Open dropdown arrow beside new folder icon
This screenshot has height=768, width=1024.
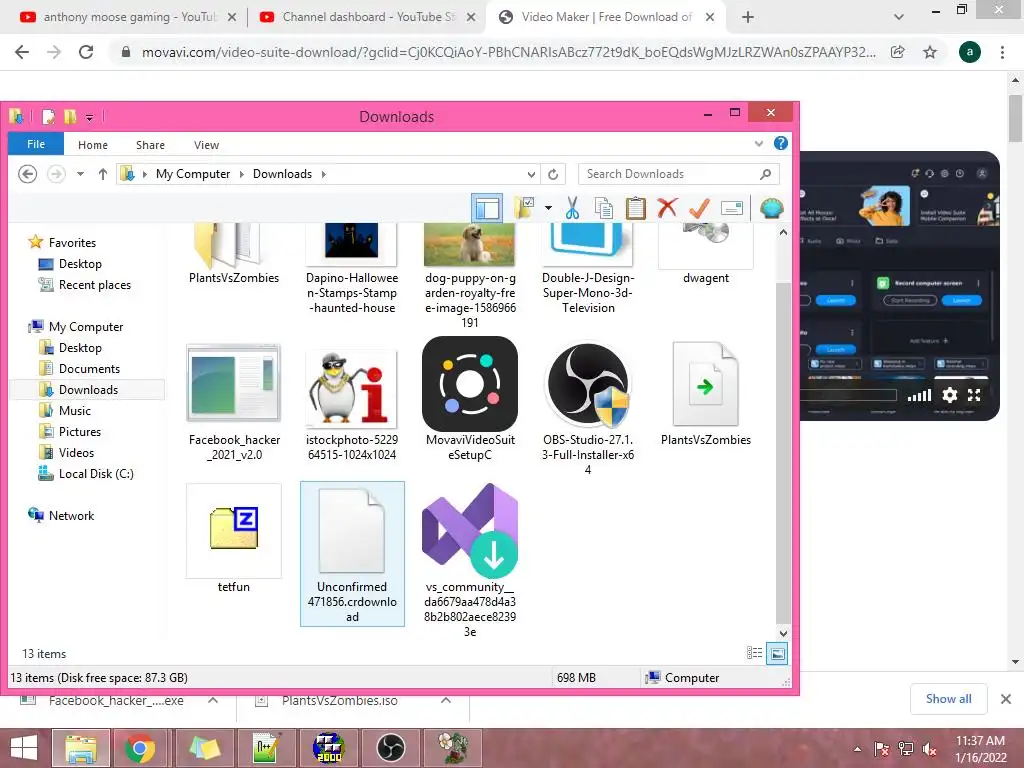[x=548, y=208]
